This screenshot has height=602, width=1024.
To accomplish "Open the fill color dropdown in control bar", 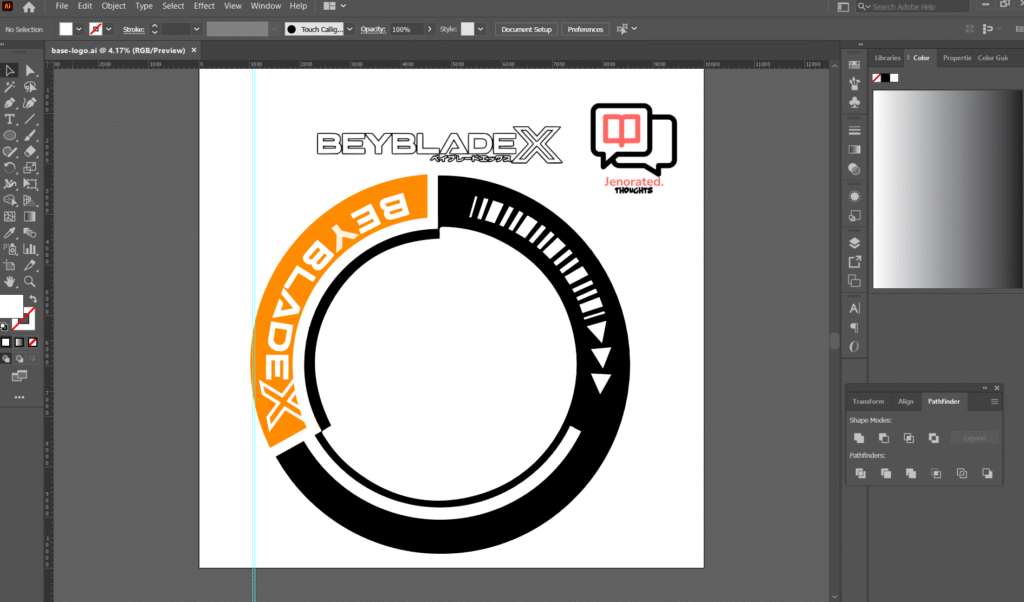I will click(78, 29).
